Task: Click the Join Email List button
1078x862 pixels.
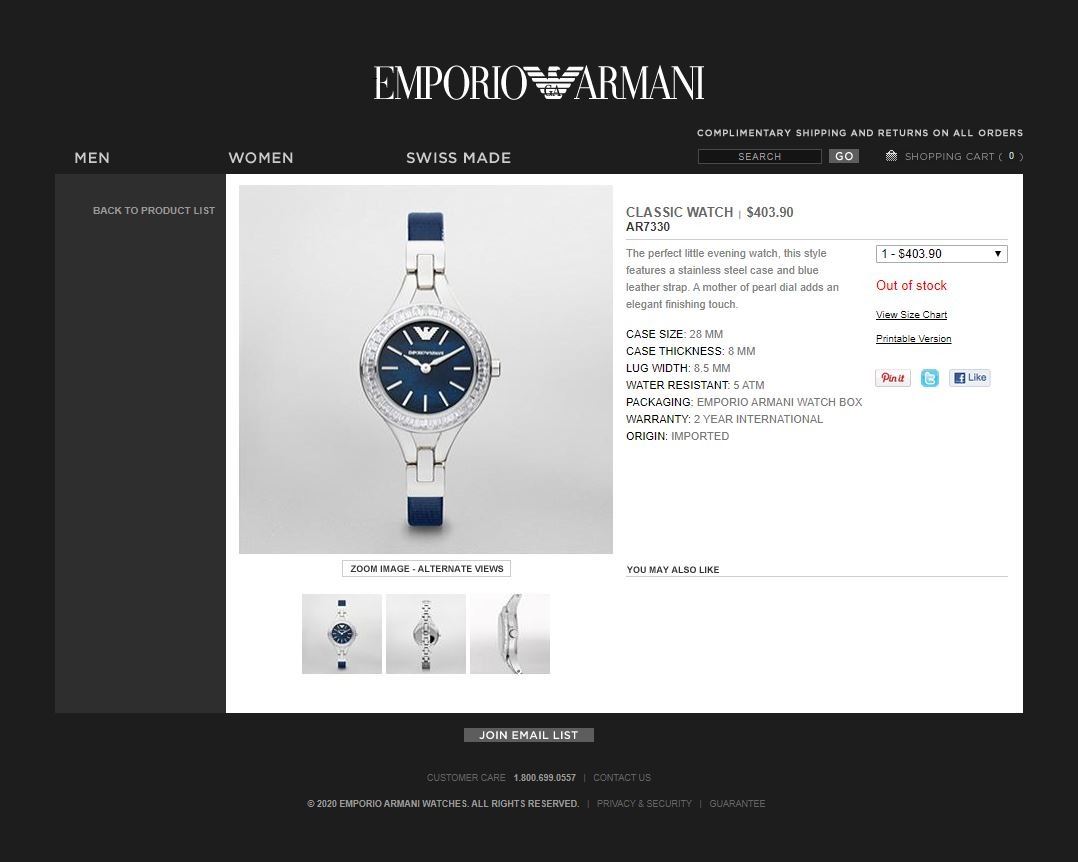Action: [x=529, y=735]
